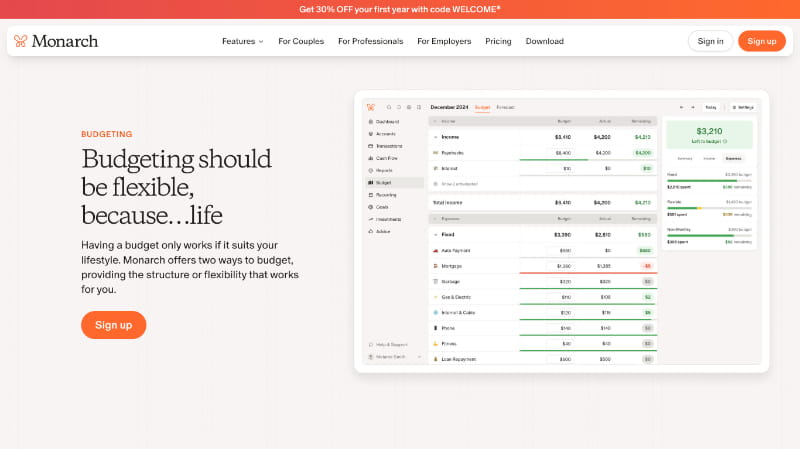The image size is (800, 449).
Task: Go to next month with right arrow
Action: (692, 108)
